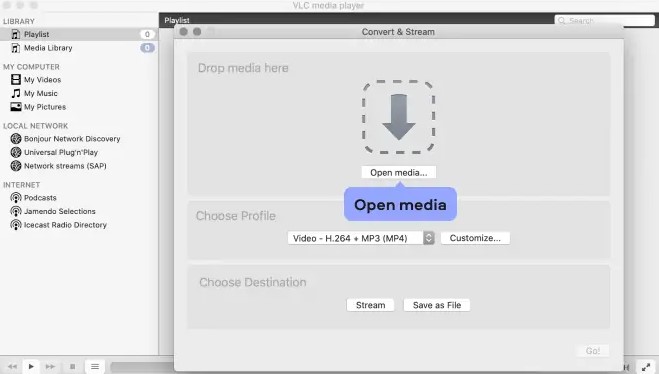Click the previous track rewind icon
This screenshot has height=374, width=659.
[12, 366]
